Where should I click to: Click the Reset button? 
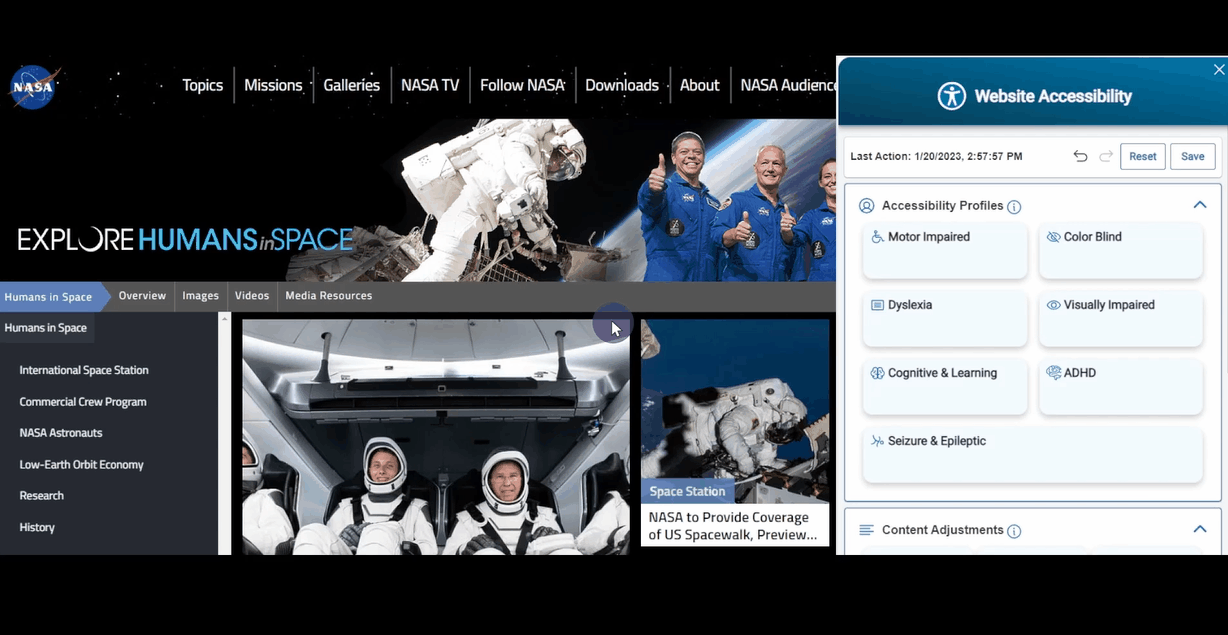coord(1143,156)
